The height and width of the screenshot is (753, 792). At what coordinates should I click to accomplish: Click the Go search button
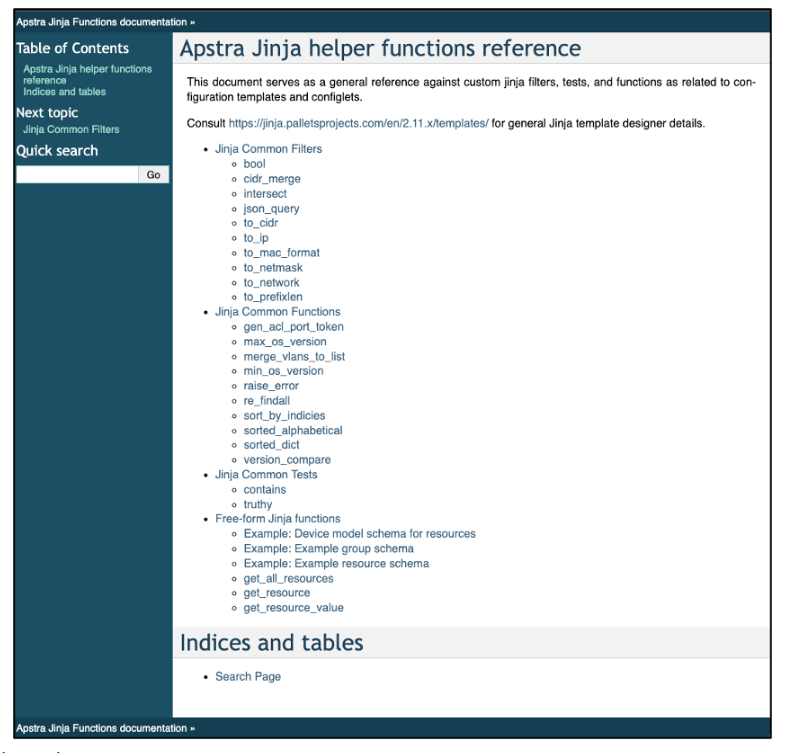pyautogui.click(x=154, y=175)
